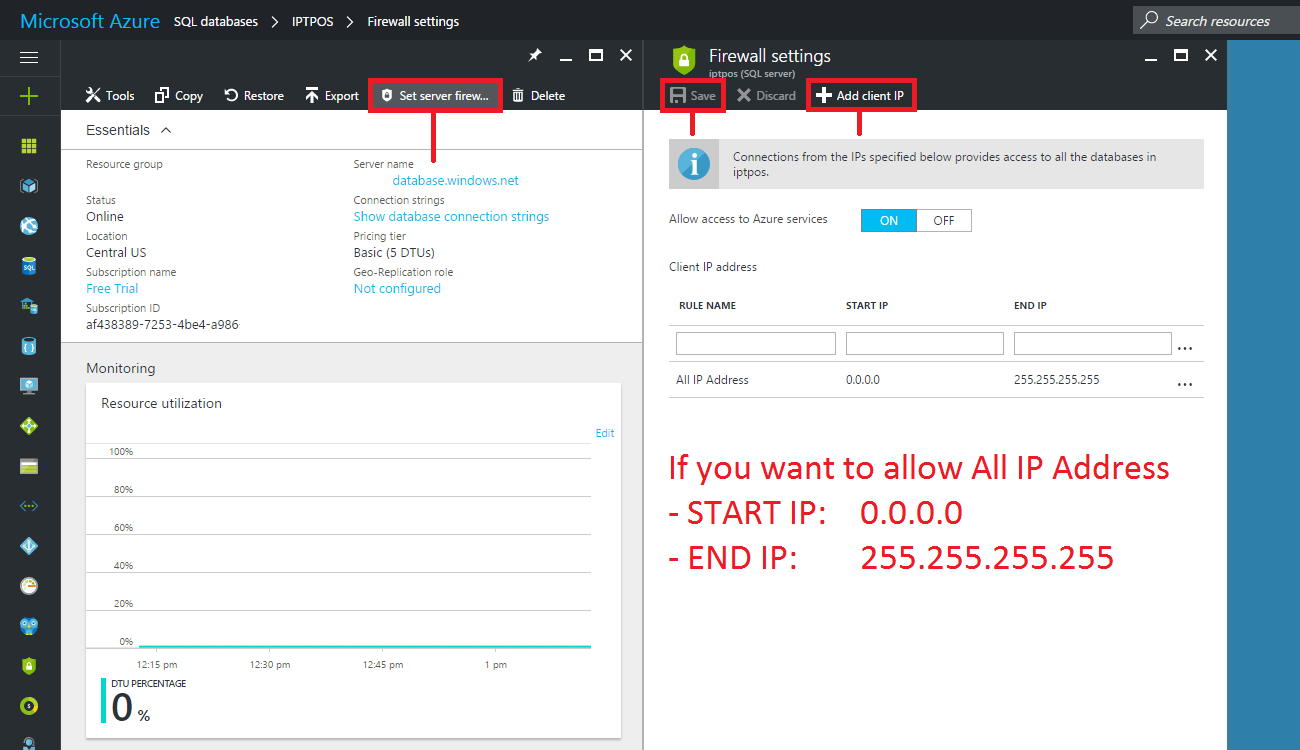This screenshot has width=1300, height=750.
Task: Collapse the Essentials section chevron
Action: (x=166, y=130)
